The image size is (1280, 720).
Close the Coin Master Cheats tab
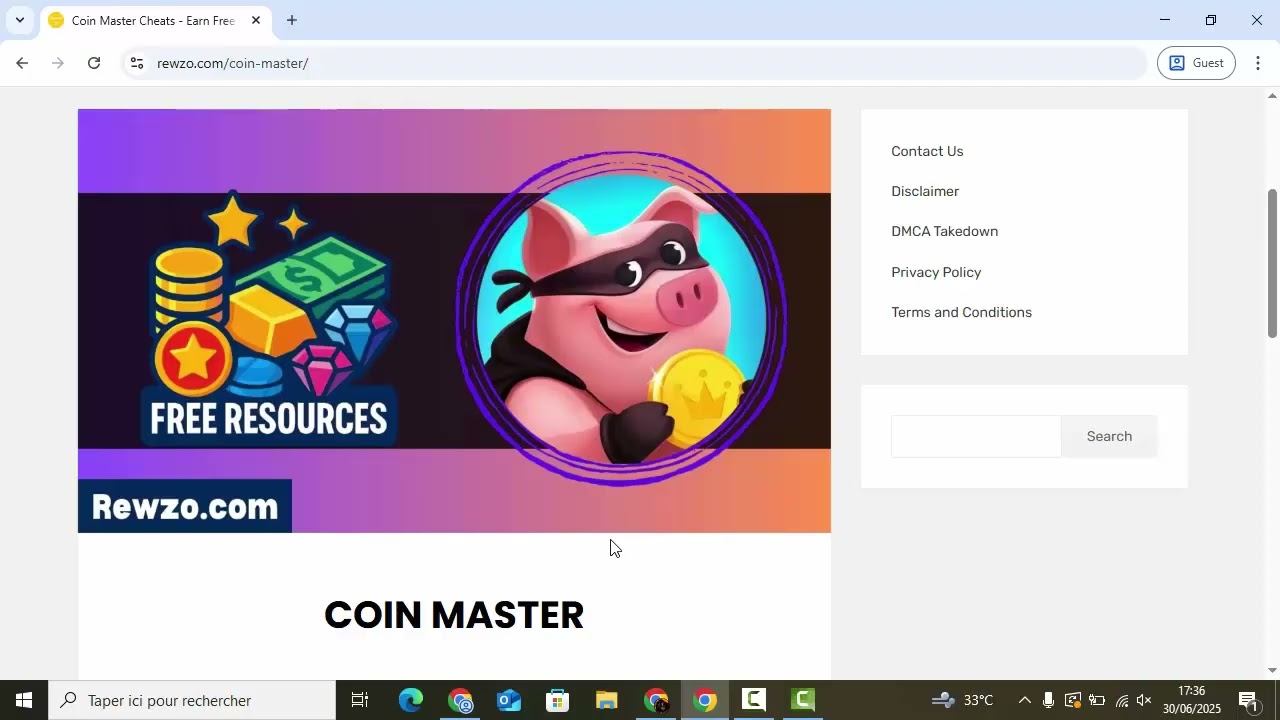(x=255, y=20)
